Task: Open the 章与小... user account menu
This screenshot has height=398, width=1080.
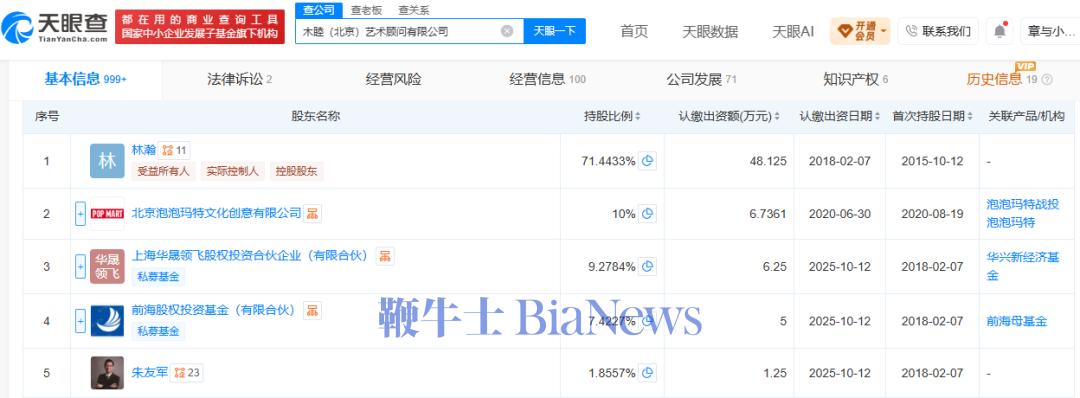Action: [1050, 31]
